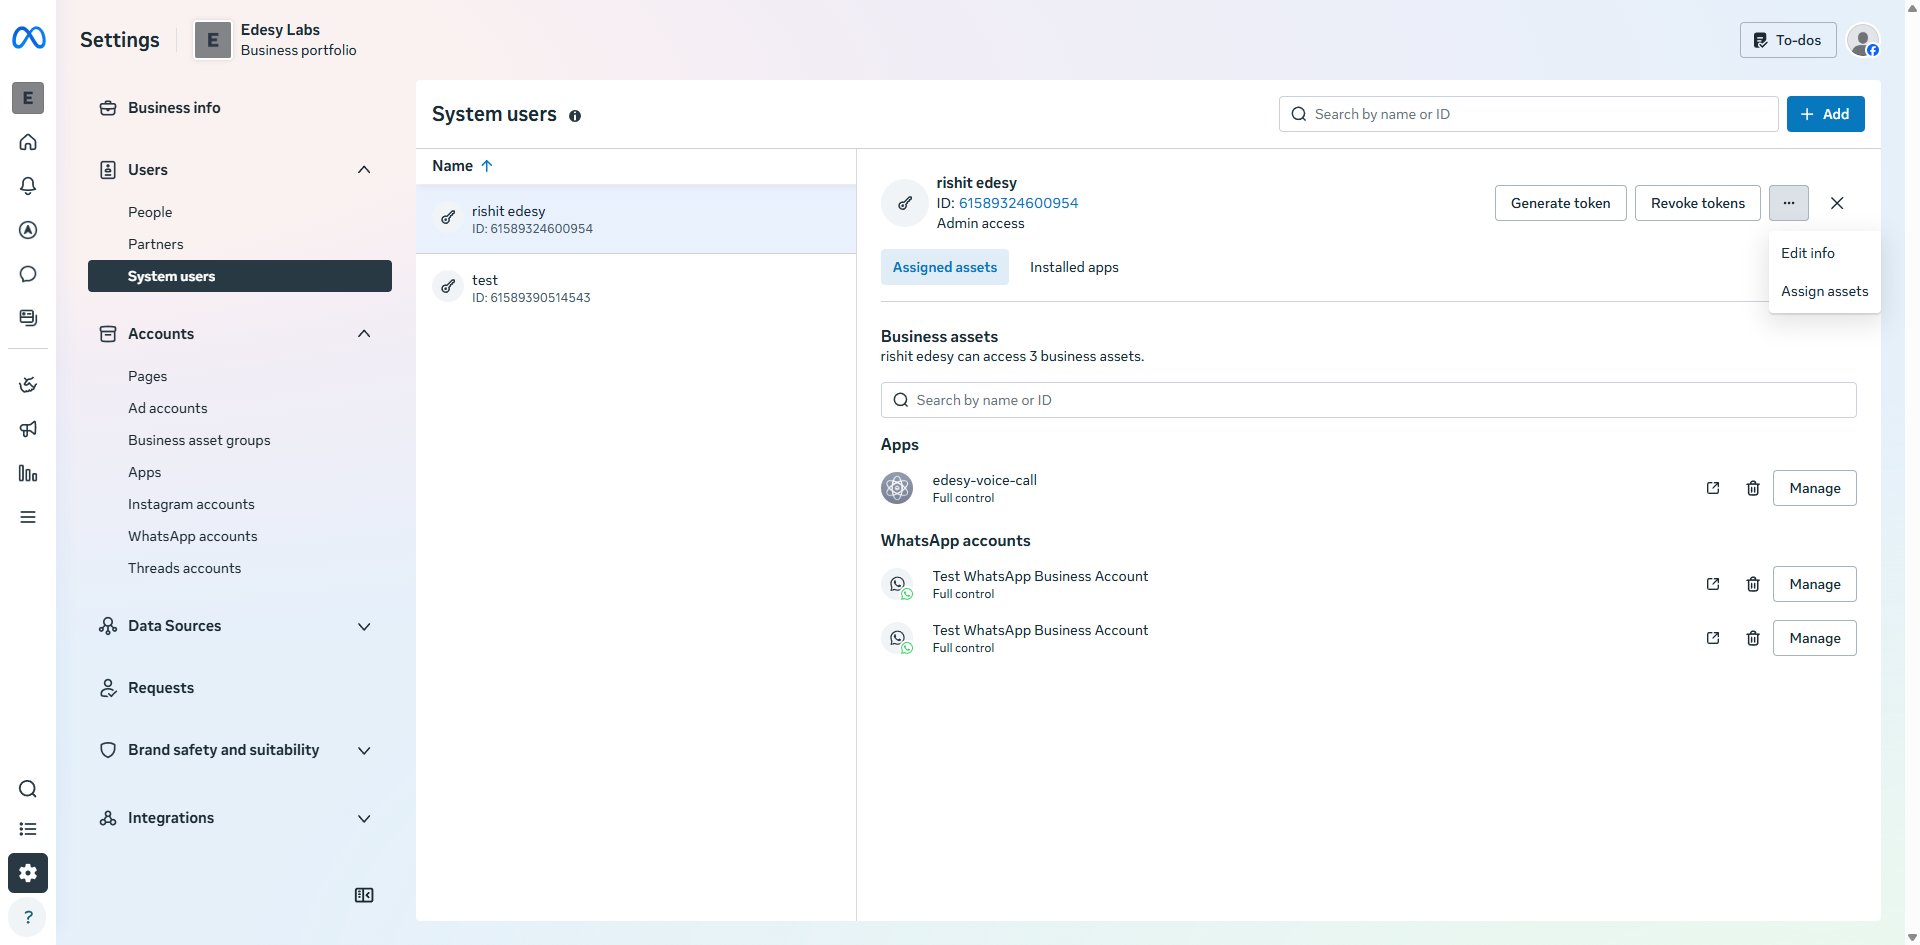
Task: Click the Add system user button
Action: 1825,114
